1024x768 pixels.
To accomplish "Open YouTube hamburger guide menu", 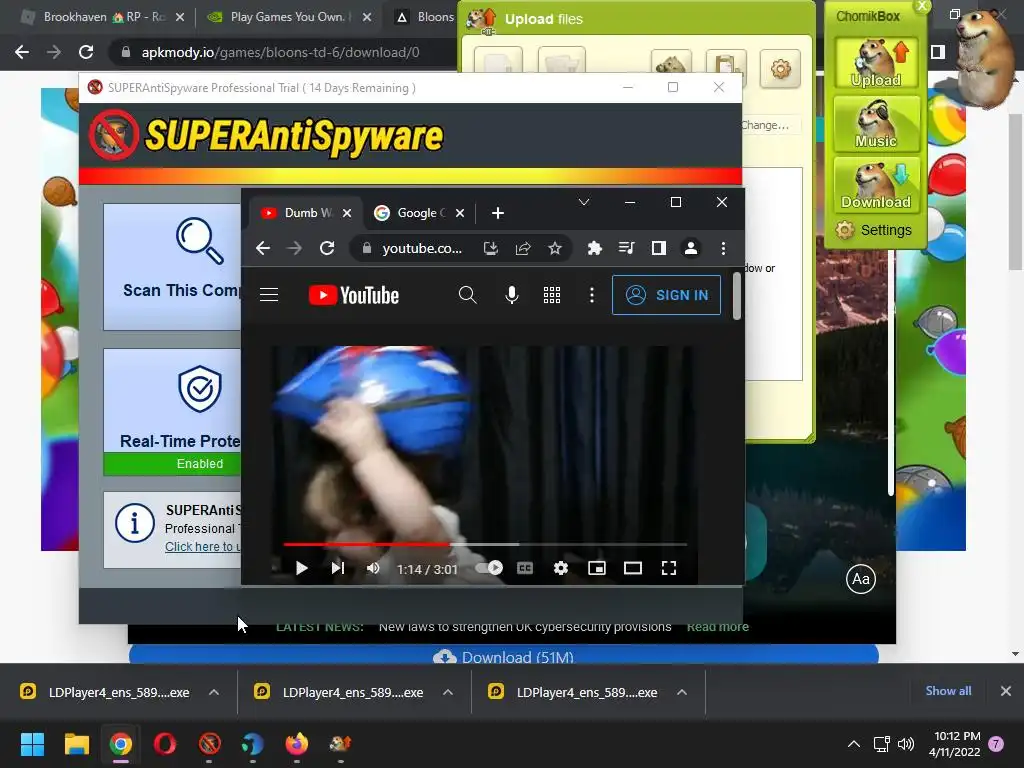I will pos(269,295).
